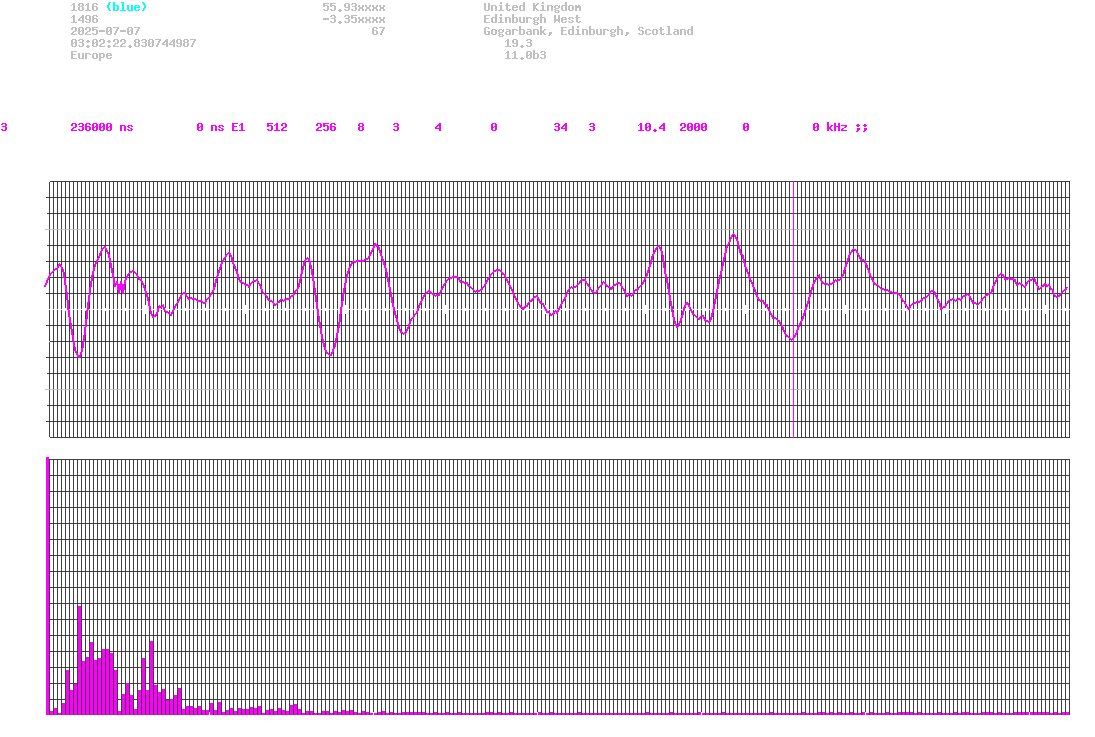Select the value '19.3' in the header
This screenshot has width=1095, height=737.
point(518,43)
